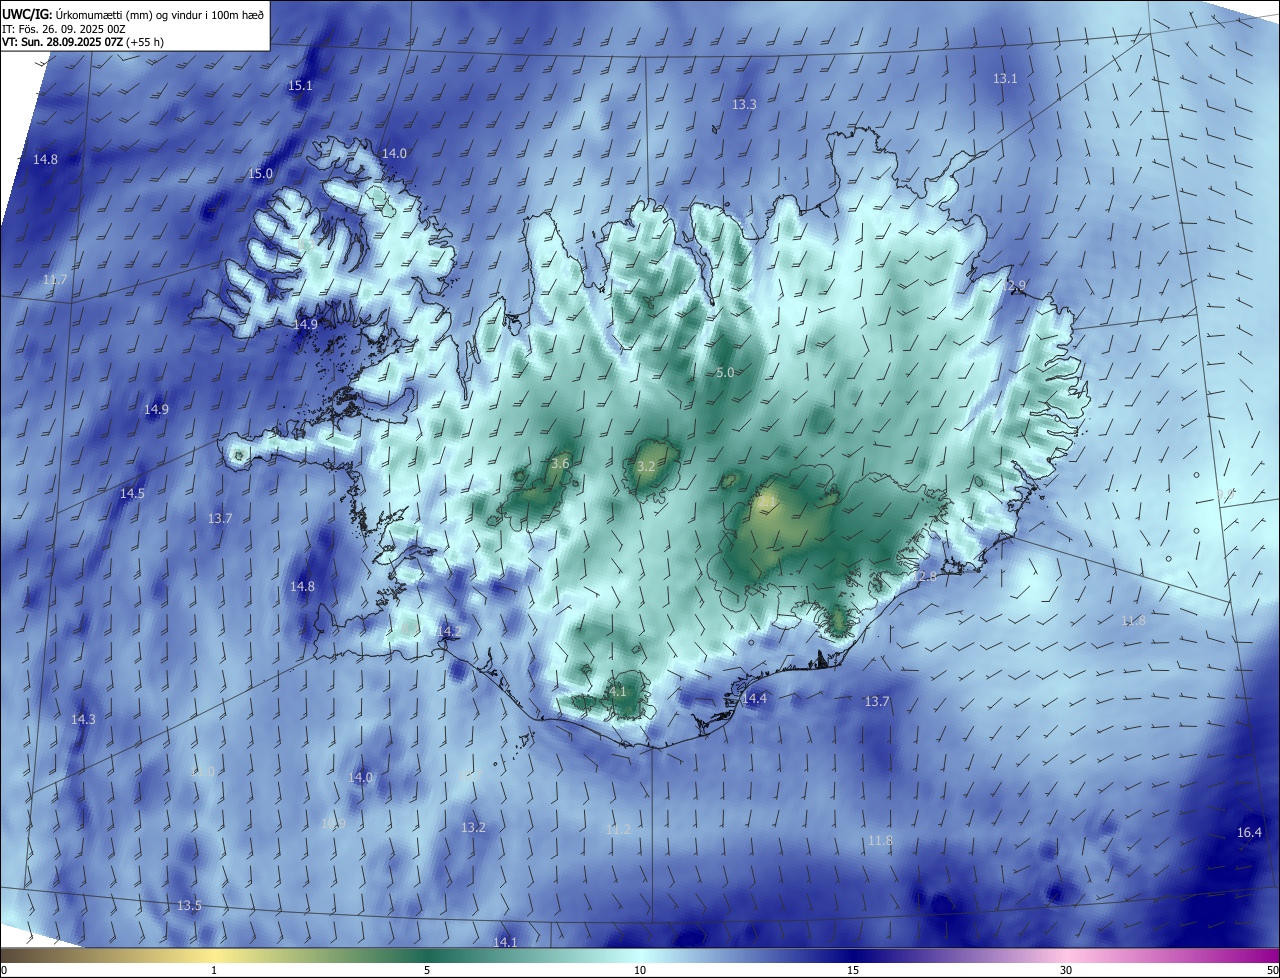Click the 14.4 value label
The width and height of the screenshot is (1280, 978).
(754, 699)
